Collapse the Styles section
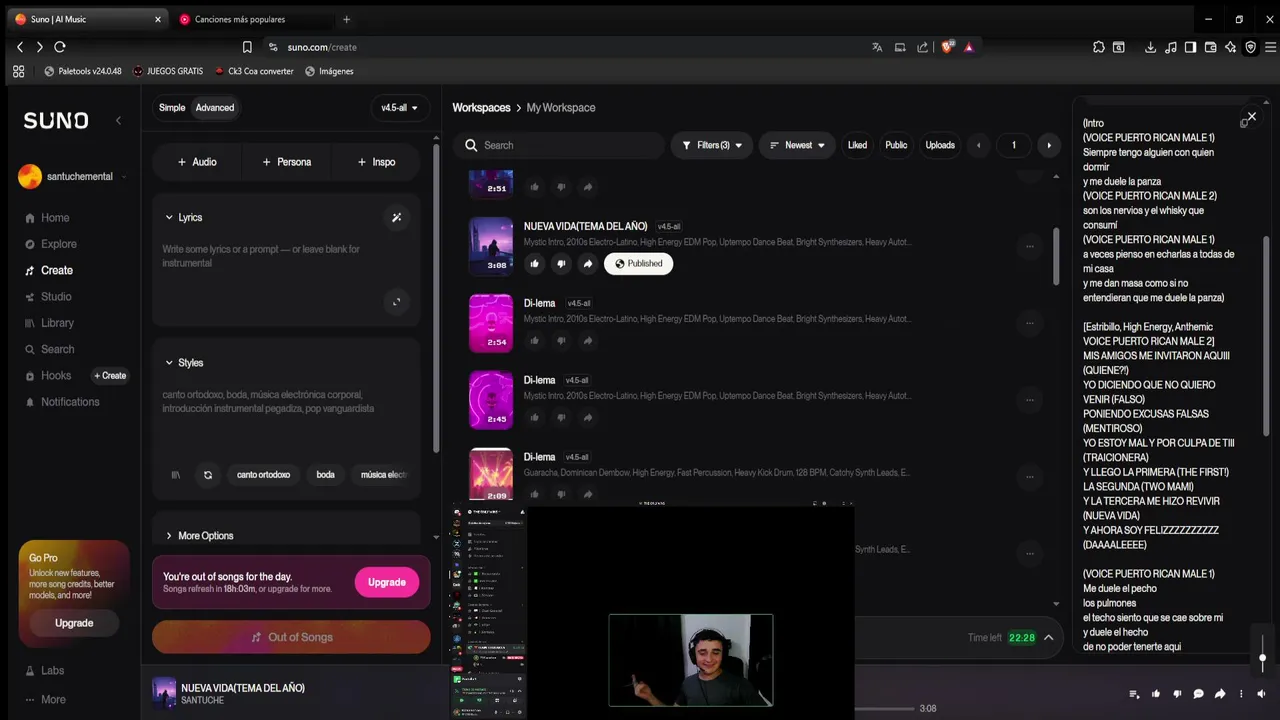The height and width of the screenshot is (720, 1280). pos(184,363)
